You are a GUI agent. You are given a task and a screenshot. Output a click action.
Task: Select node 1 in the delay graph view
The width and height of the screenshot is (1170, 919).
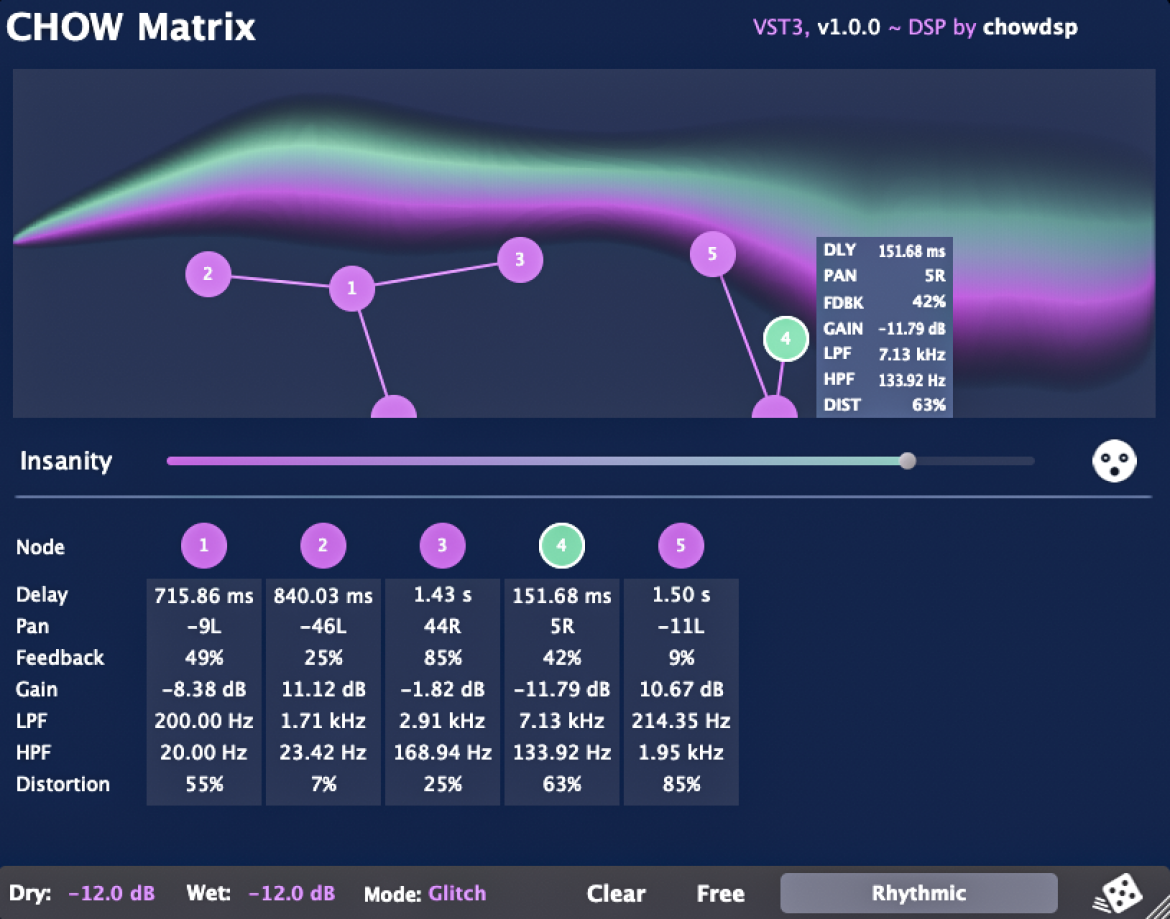pyautogui.click(x=351, y=289)
